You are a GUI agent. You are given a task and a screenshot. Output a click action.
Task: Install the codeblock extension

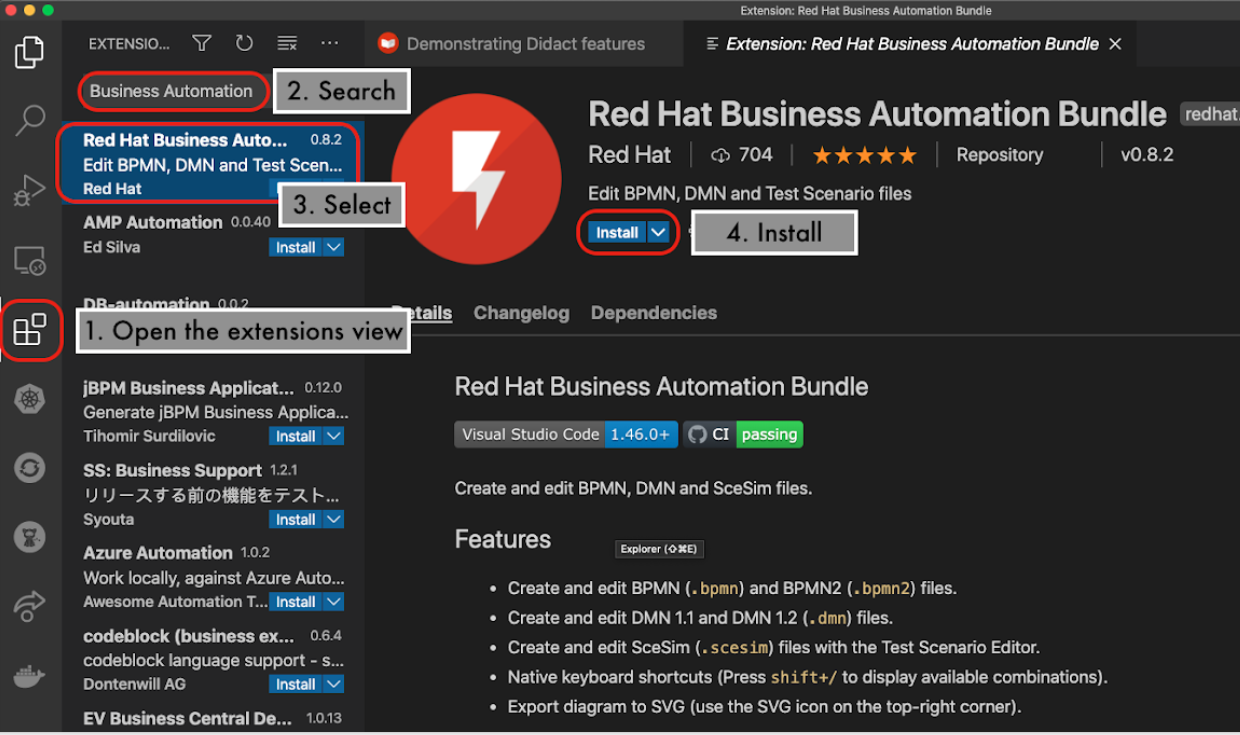click(x=296, y=684)
